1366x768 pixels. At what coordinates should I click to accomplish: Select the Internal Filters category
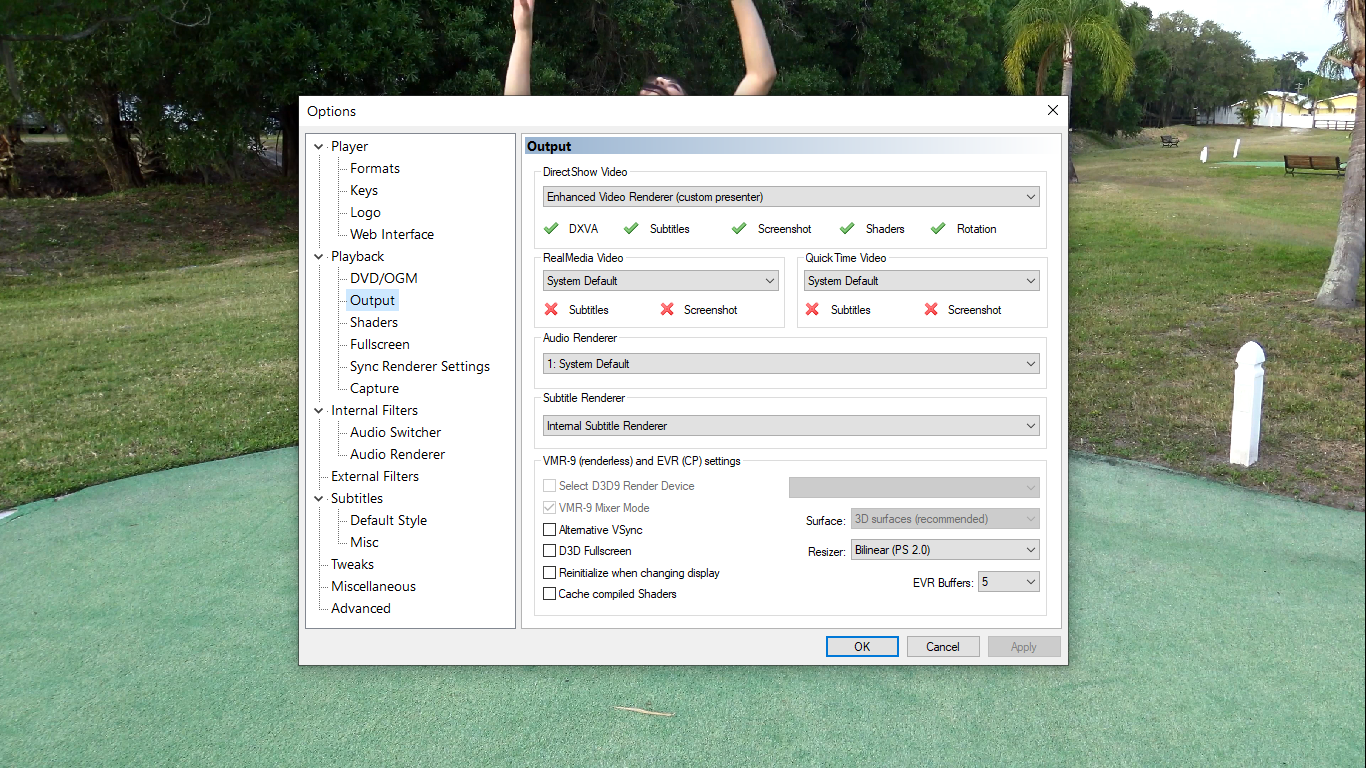coord(375,410)
